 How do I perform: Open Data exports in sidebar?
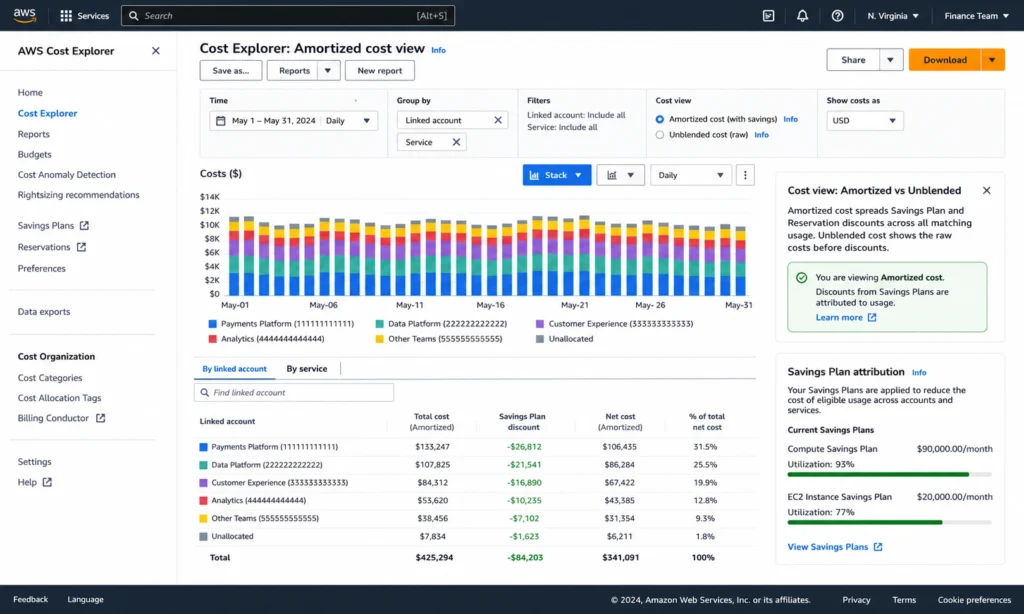point(44,312)
